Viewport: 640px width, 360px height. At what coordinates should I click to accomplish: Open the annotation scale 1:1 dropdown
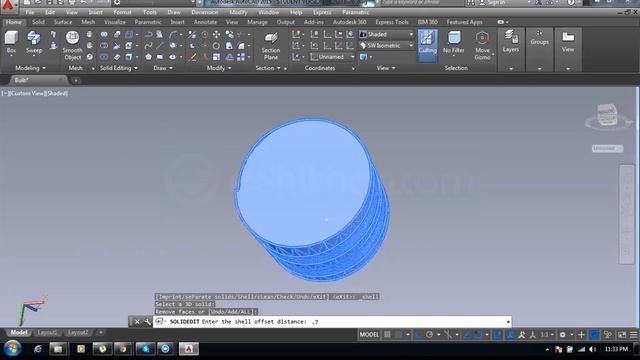click(x=547, y=335)
